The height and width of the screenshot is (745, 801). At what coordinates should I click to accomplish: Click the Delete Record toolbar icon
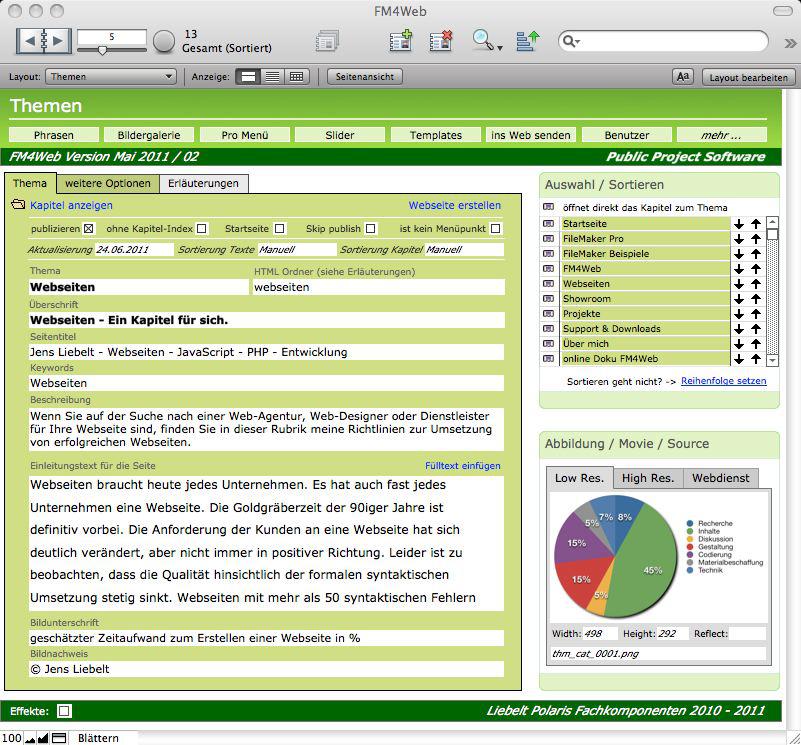tap(441, 41)
